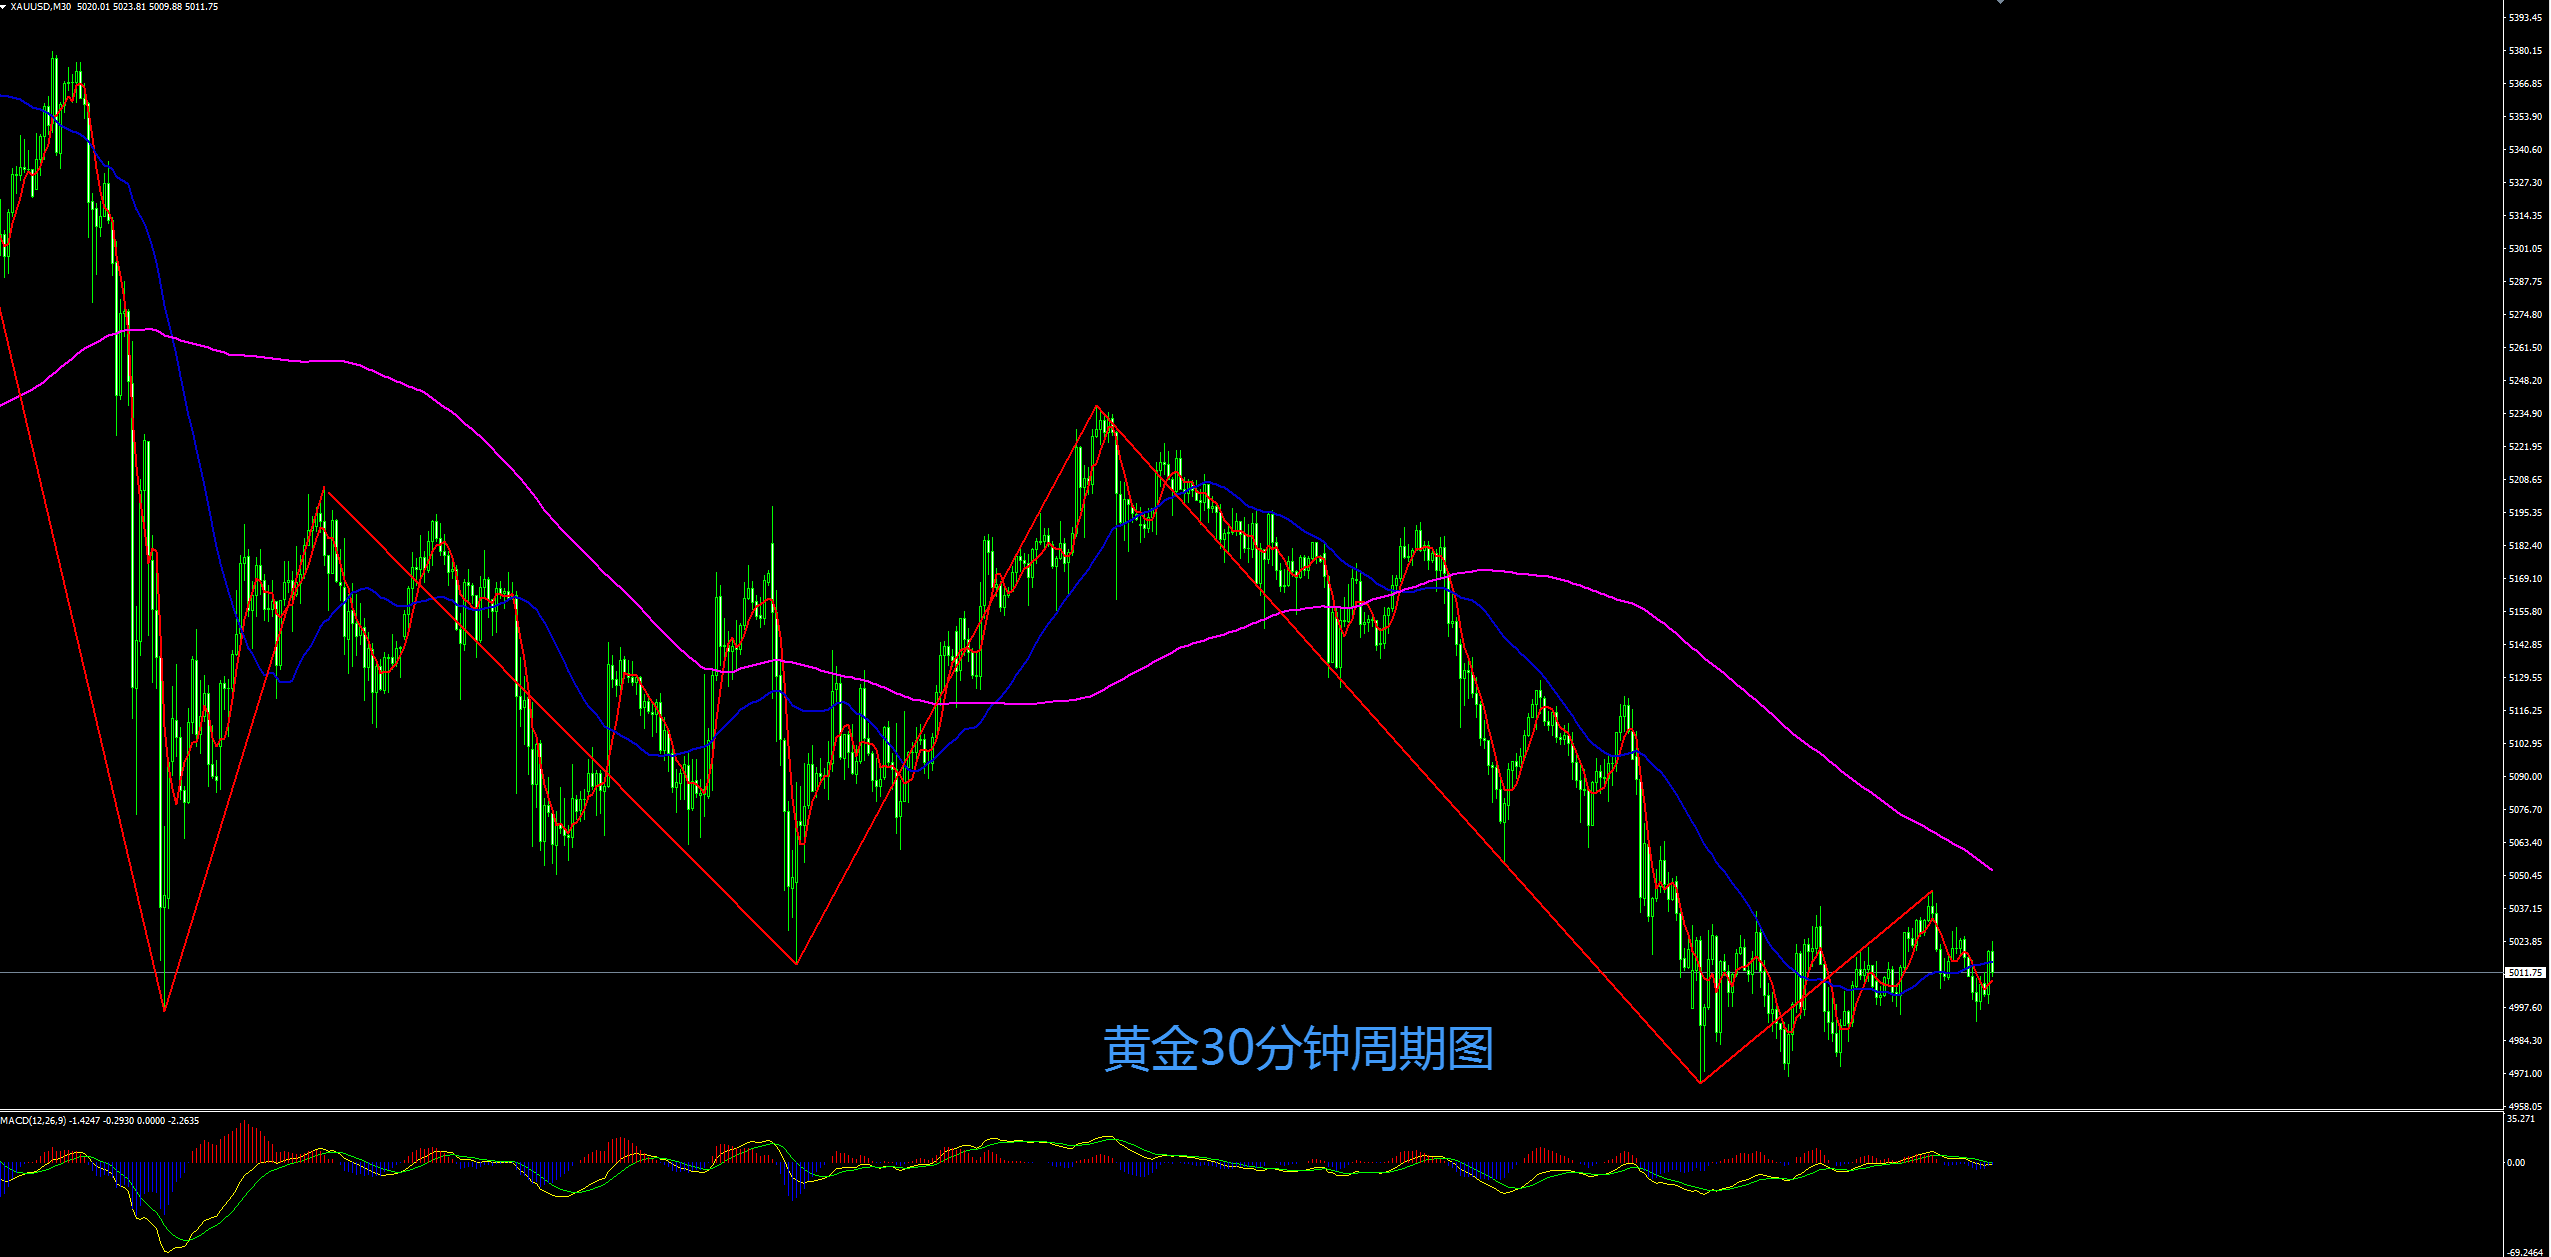Click the 35.271 MACD scale value
Image resolution: width=2551 pixels, height=1257 pixels.
[x=2521, y=1119]
